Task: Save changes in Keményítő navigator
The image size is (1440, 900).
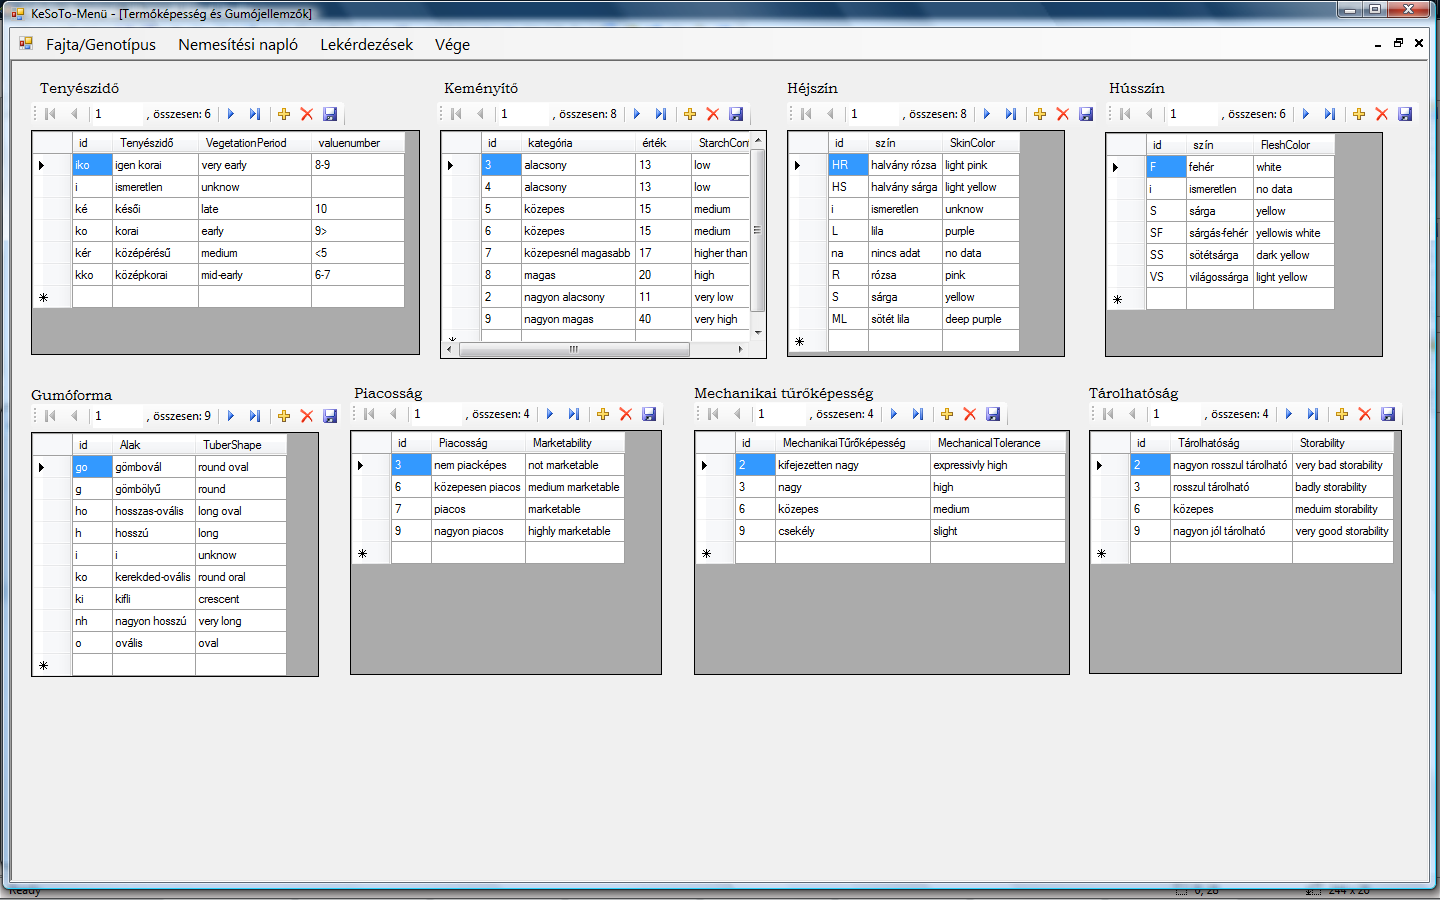Action: 736,114
